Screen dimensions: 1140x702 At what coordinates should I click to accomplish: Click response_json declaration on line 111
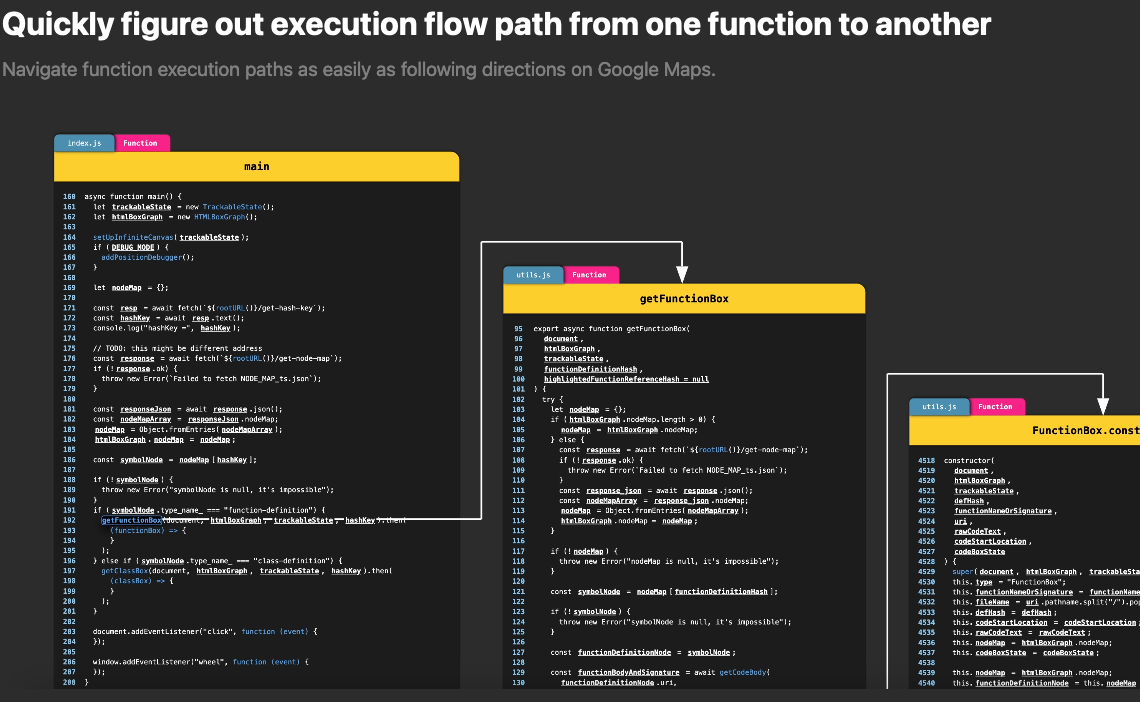point(614,491)
